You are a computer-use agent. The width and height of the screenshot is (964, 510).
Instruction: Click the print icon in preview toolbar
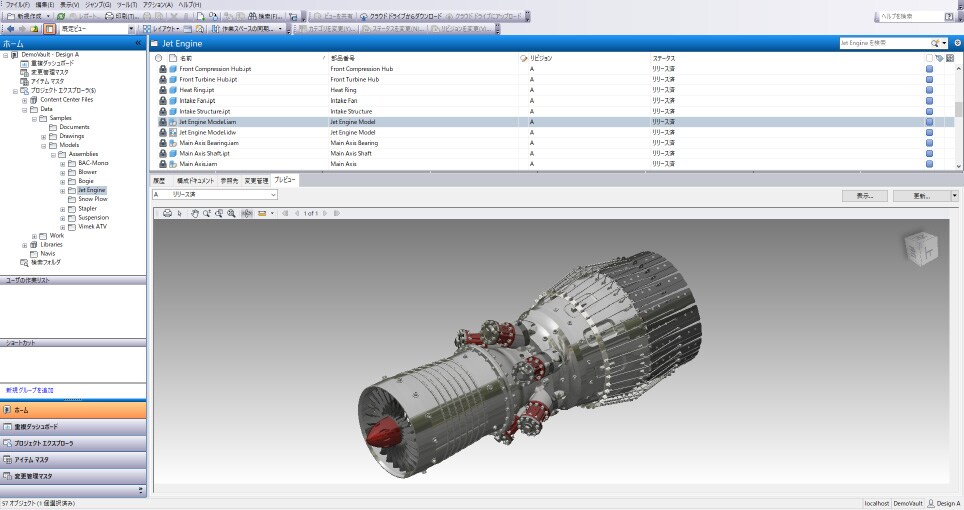click(x=168, y=213)
